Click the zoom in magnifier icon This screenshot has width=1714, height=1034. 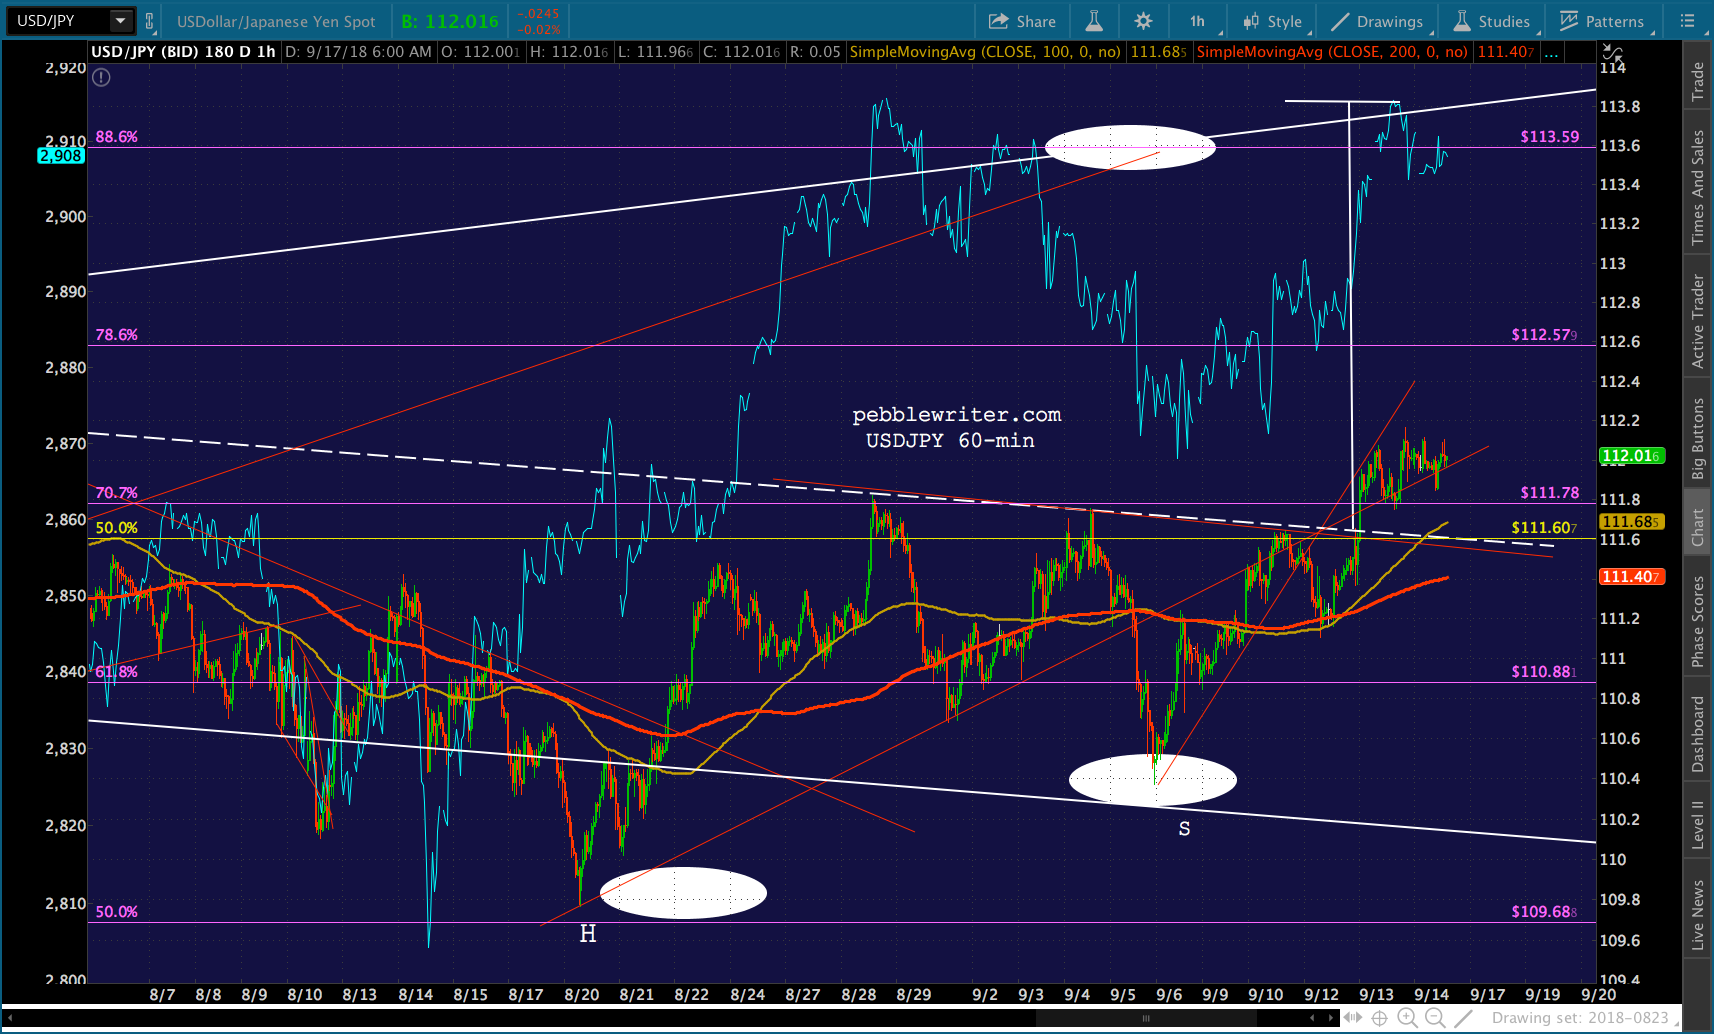[1407, 1018]
